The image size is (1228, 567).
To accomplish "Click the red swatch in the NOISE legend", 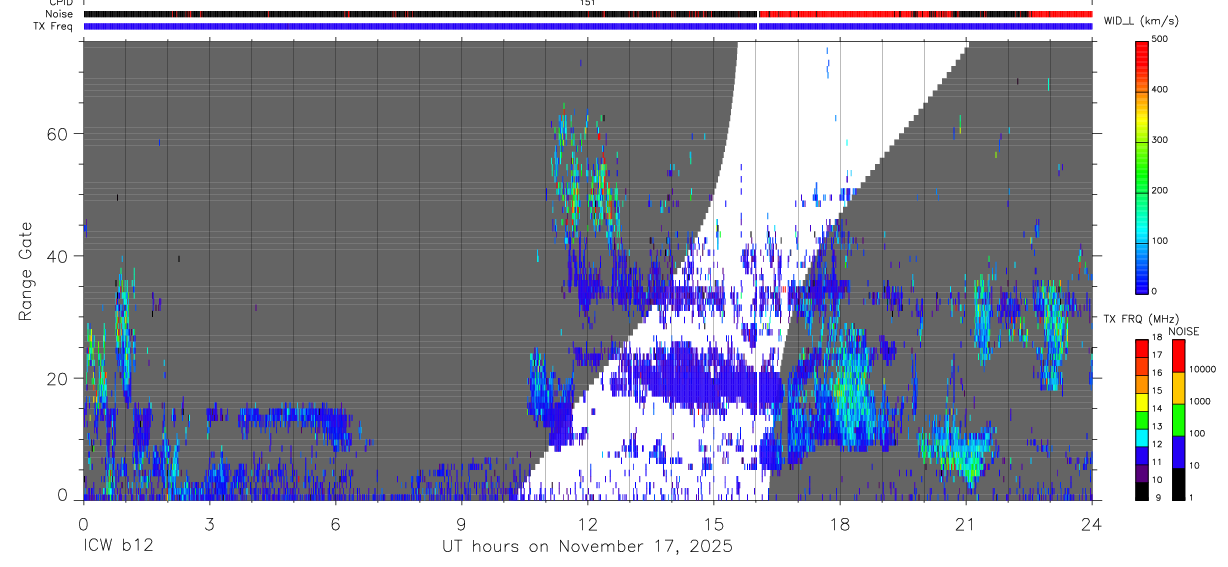I will 1178,356.
